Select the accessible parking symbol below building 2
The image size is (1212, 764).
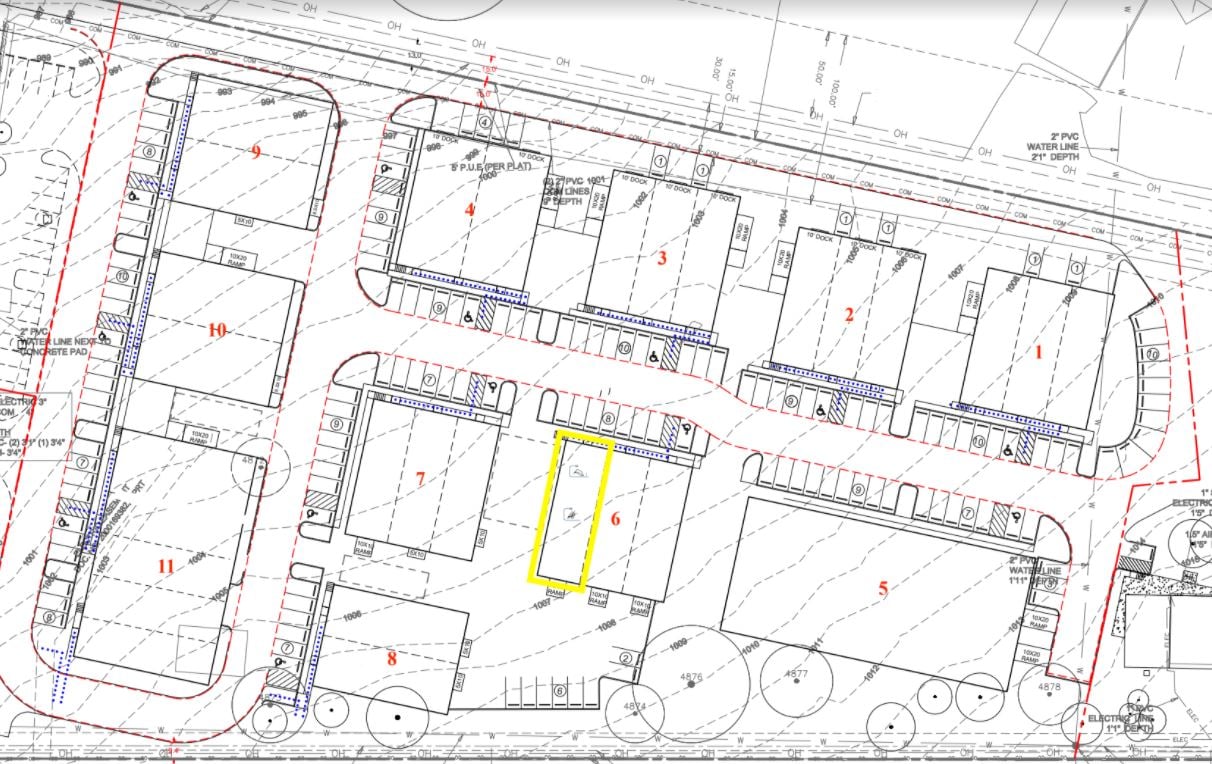pos(820,409)
